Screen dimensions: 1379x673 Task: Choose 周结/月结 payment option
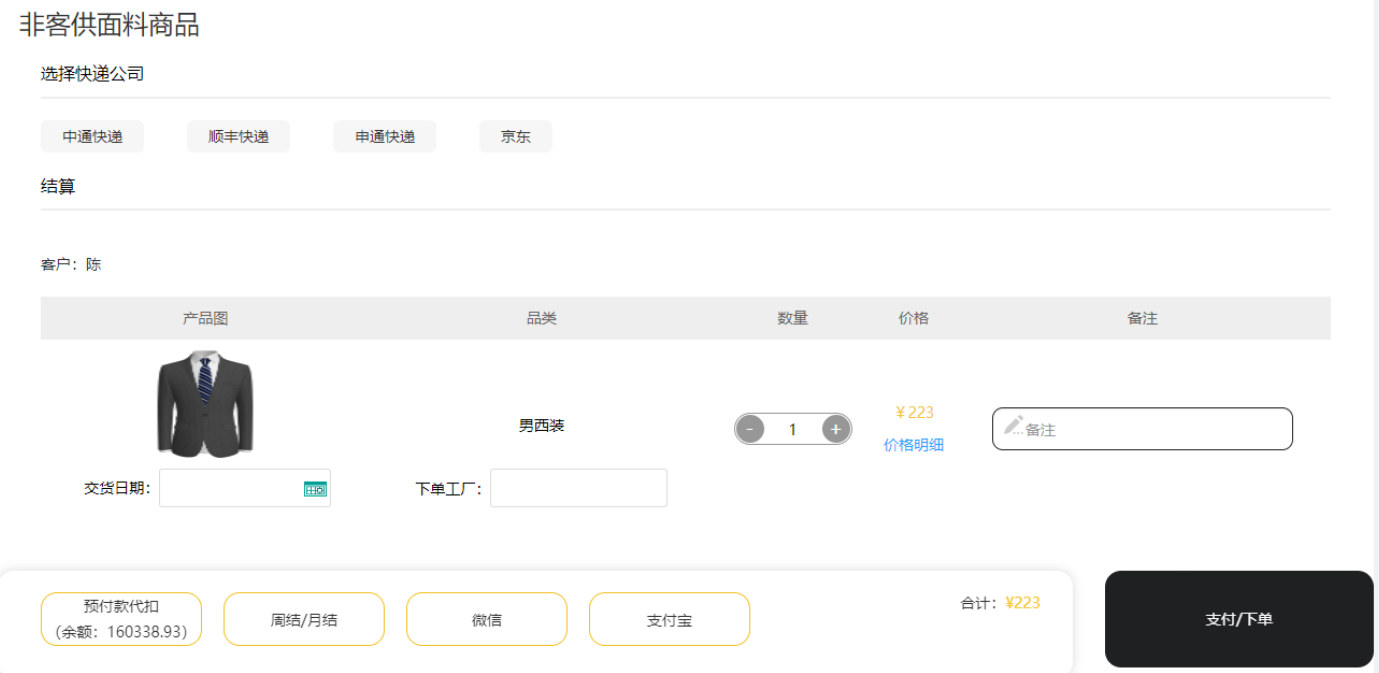304,619
